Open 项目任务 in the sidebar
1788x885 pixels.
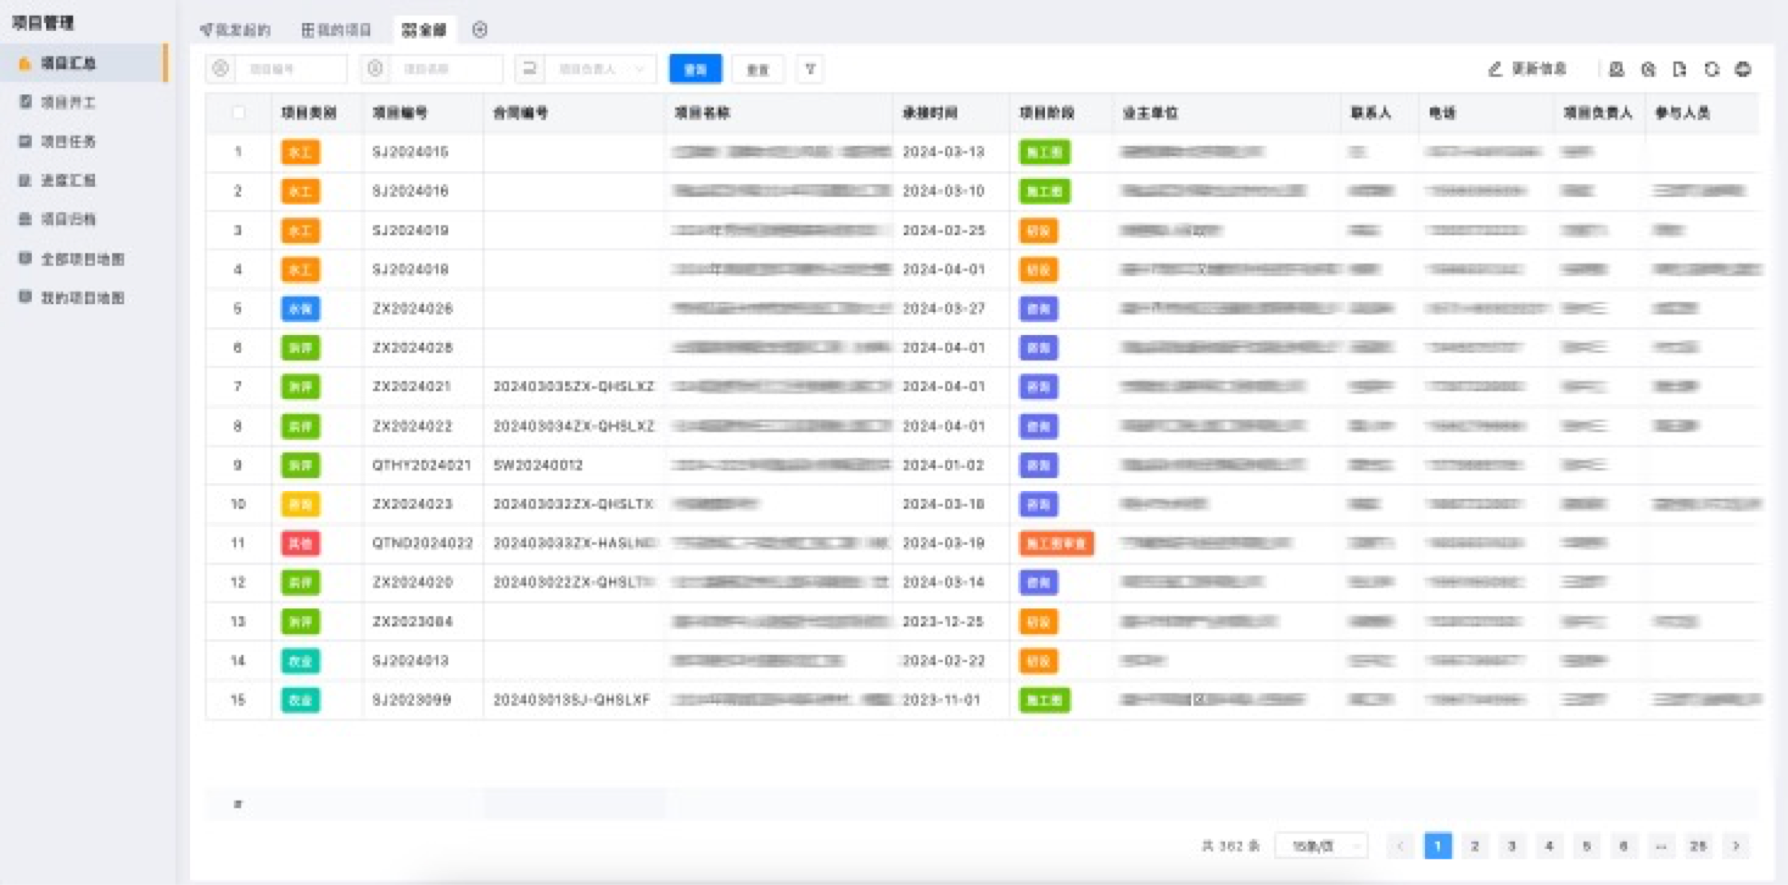point(68,141)
